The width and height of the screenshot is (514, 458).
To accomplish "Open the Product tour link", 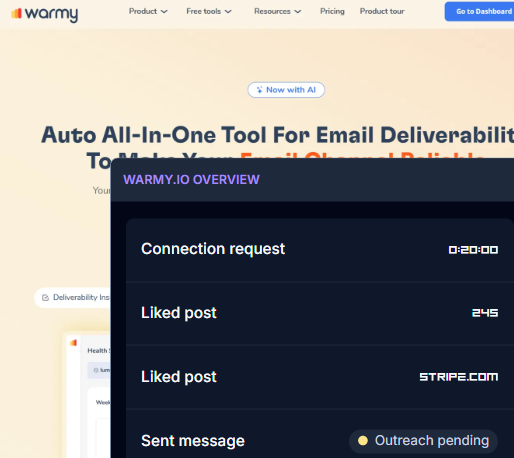I will click(382, 11).
